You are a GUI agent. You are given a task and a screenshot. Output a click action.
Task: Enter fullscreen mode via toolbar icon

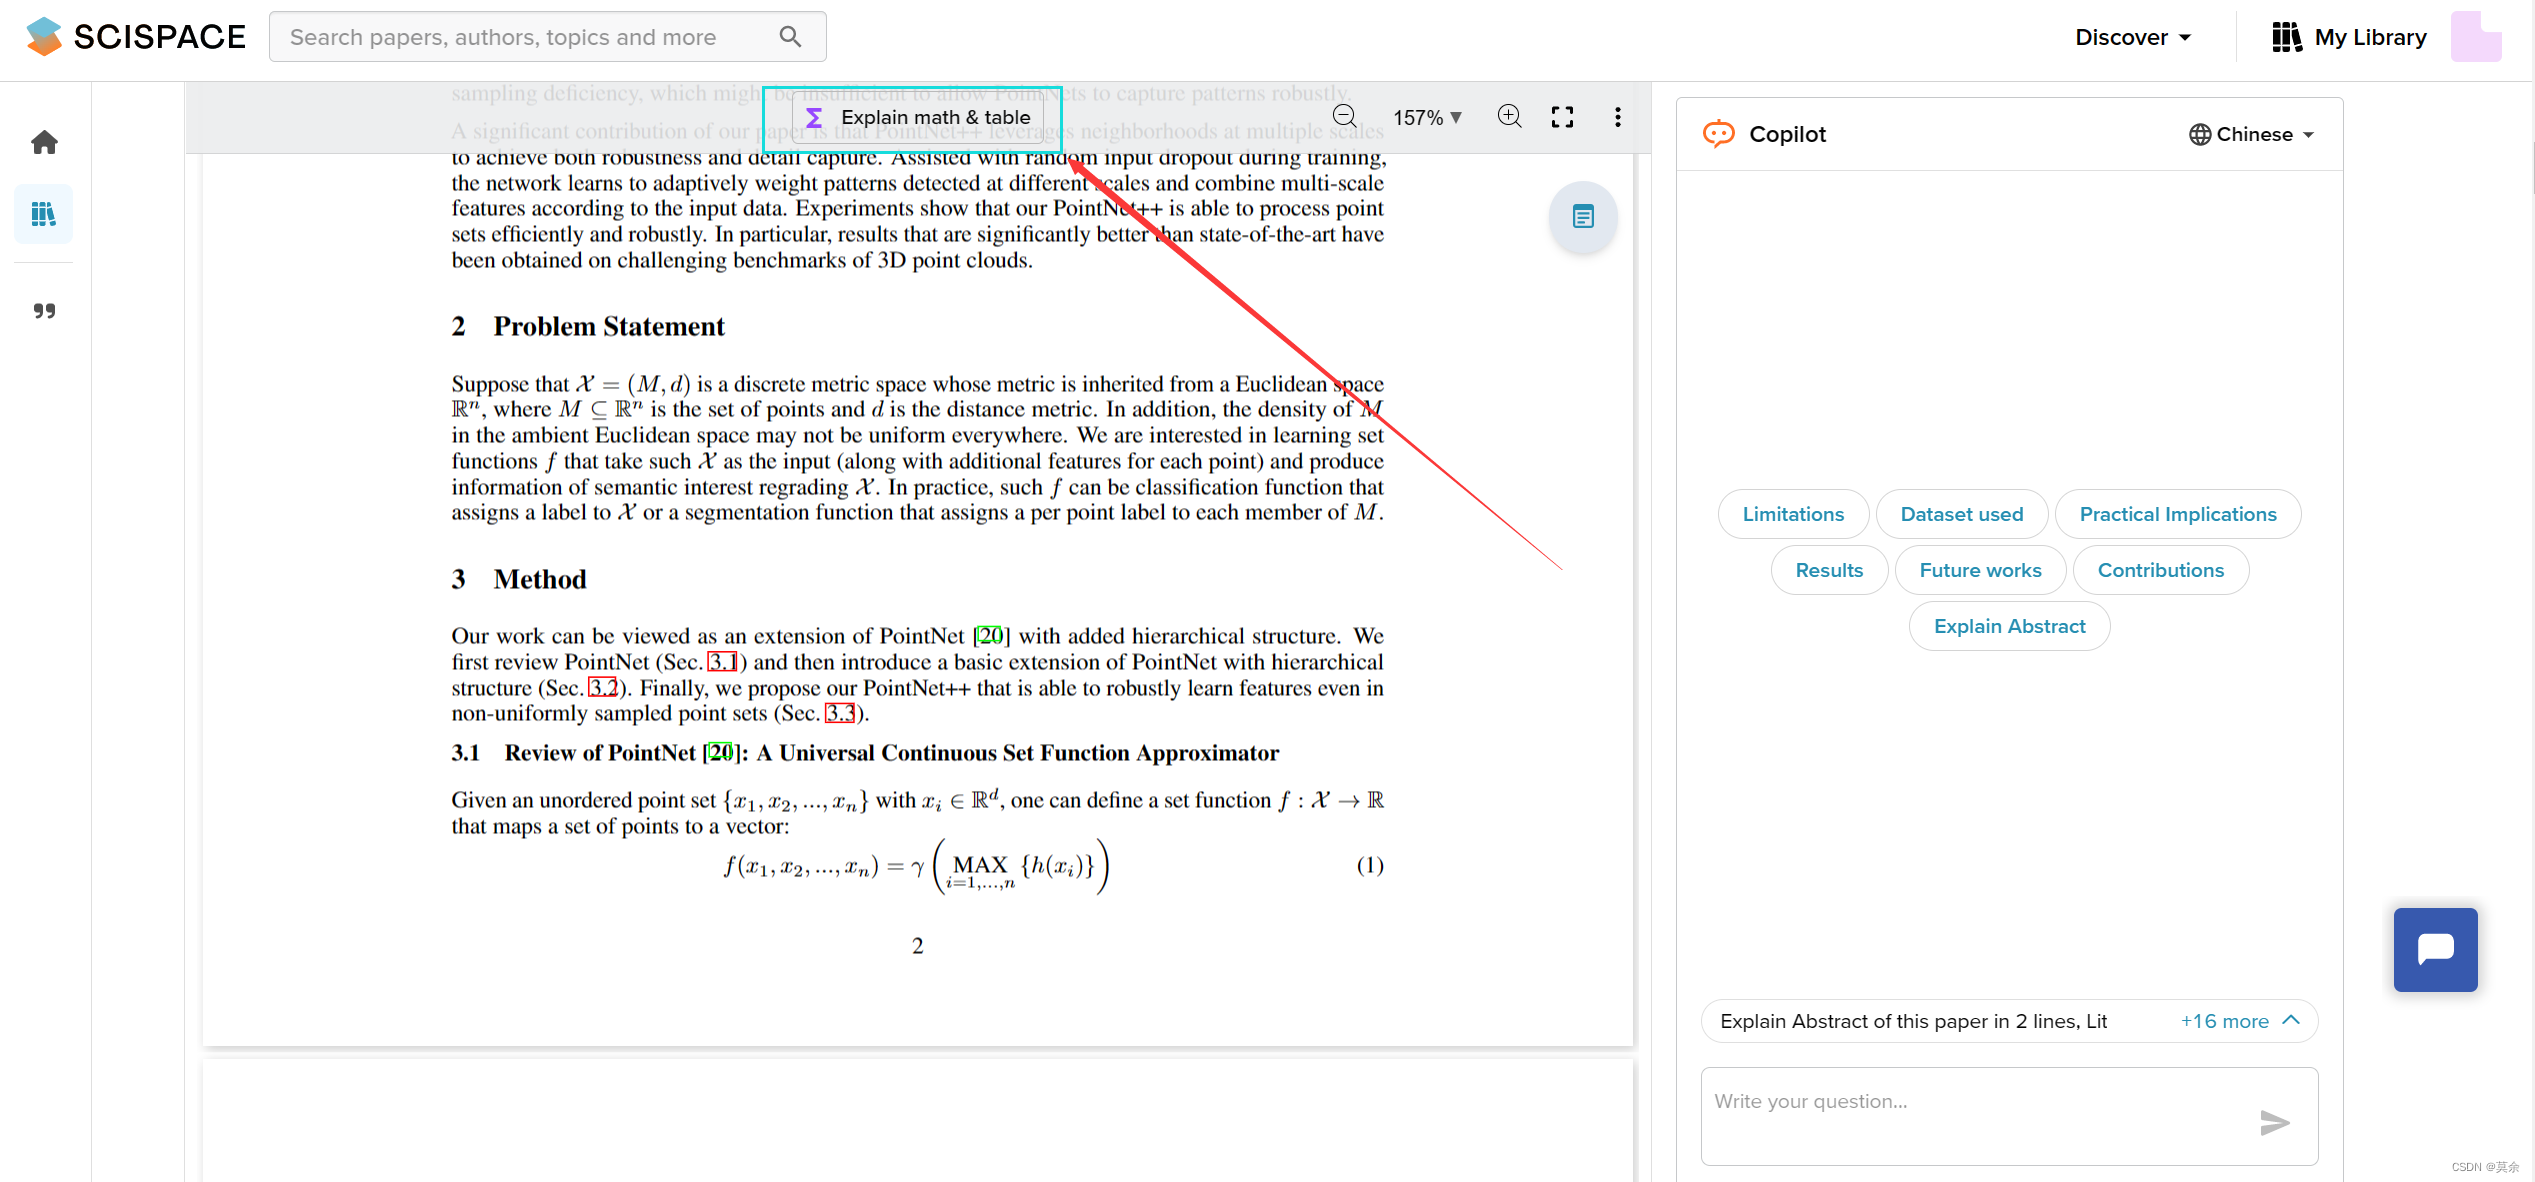click(1562, 117)
